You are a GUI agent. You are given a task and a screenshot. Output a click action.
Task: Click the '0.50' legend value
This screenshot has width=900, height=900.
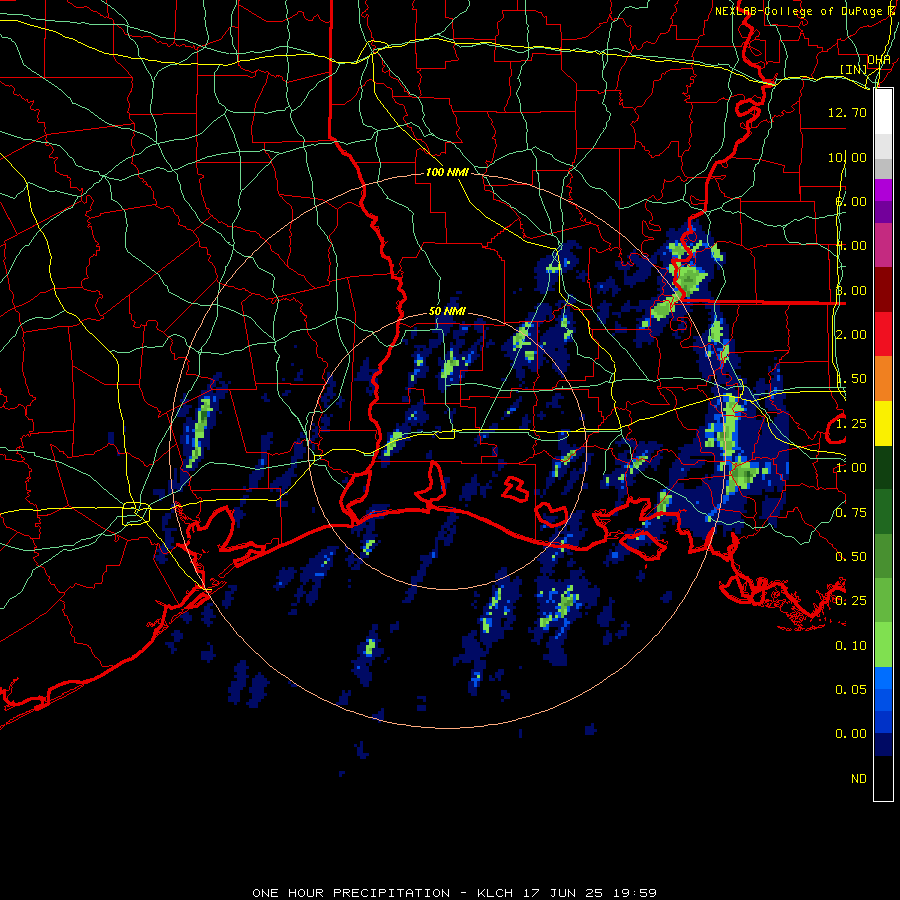tap(851, 557)
